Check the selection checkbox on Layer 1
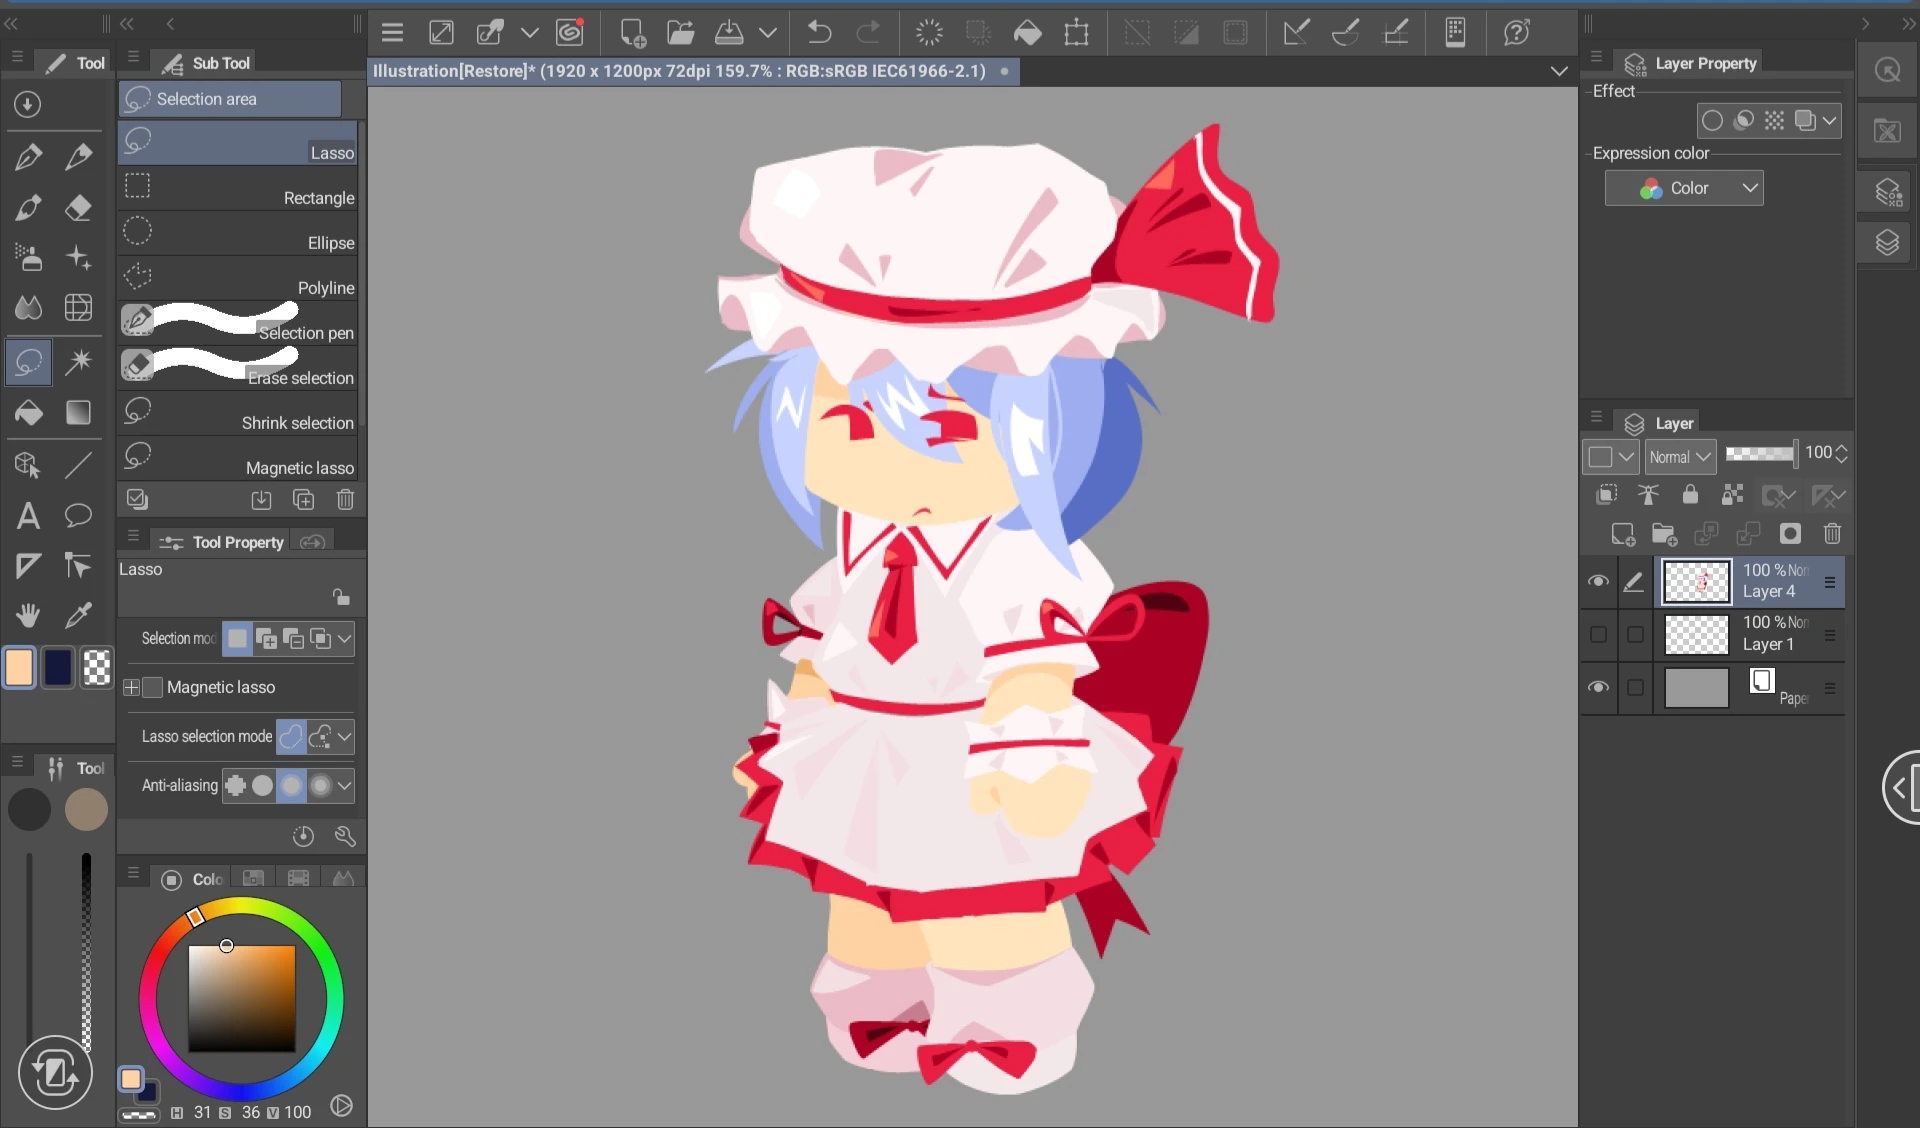The image size is (1920, 1128). pos(1635,634)
